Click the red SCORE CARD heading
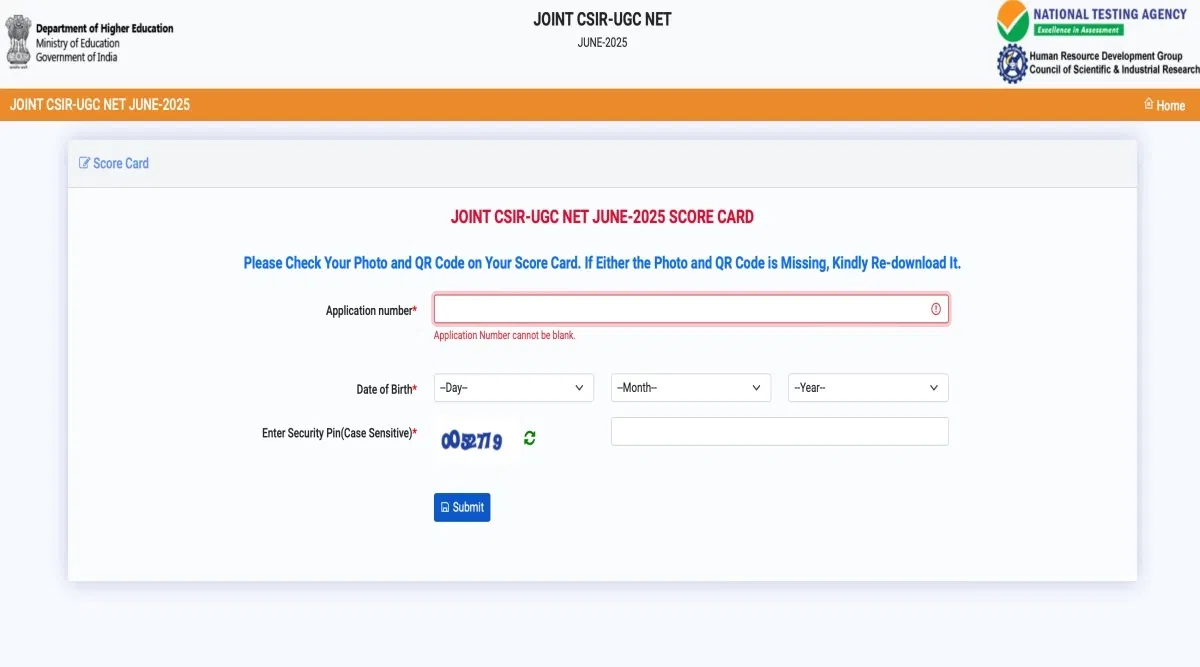This screenshot has height=667, width=1200. point(602,217)
